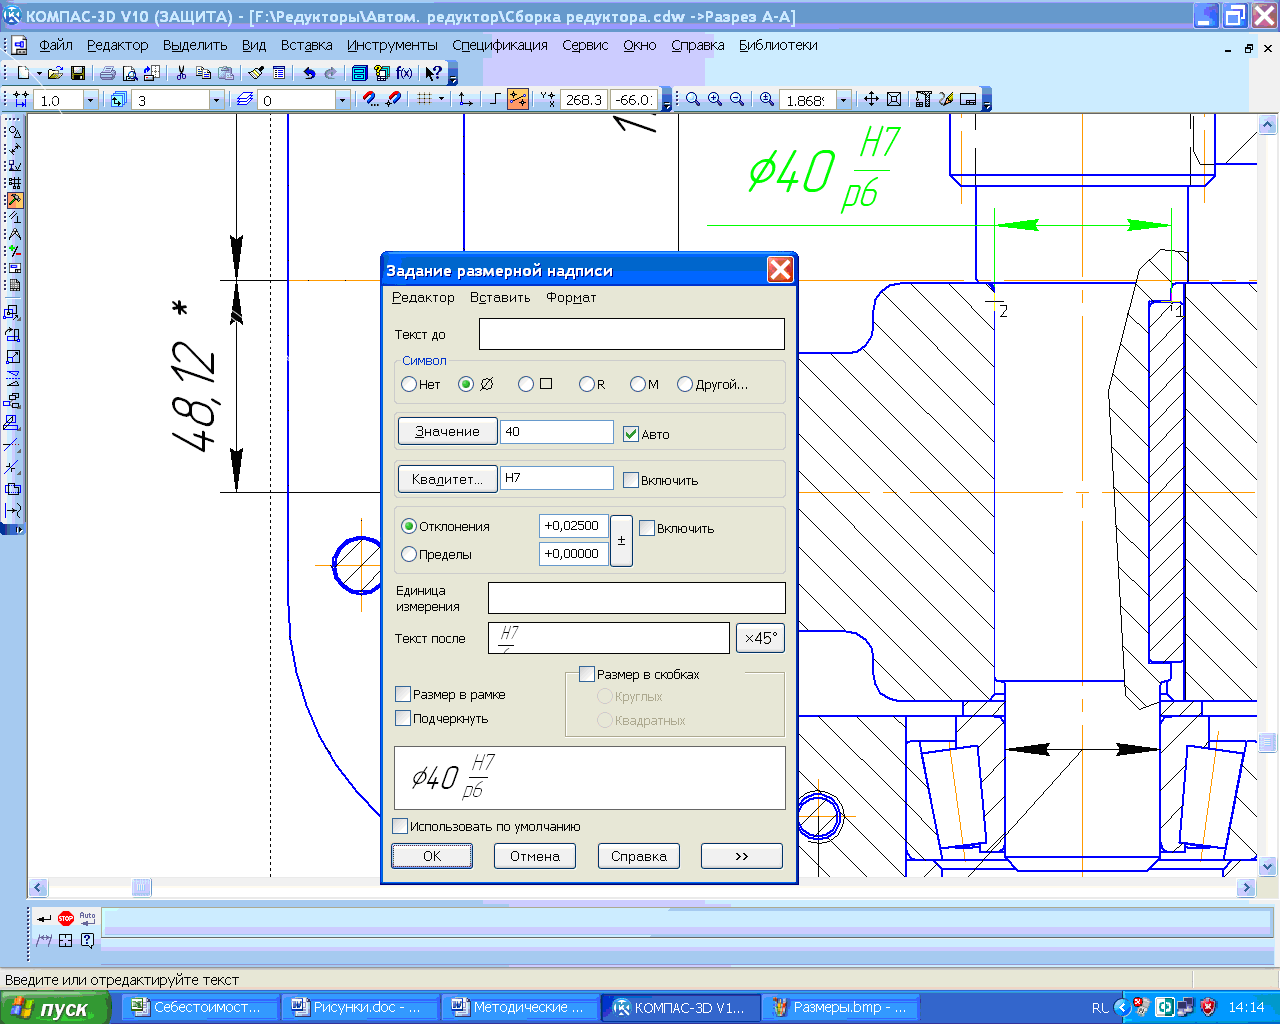Open the 'Инструменты' menu
The width and height of the screenshot is (1280, 1024).
(x=392, y=45)
